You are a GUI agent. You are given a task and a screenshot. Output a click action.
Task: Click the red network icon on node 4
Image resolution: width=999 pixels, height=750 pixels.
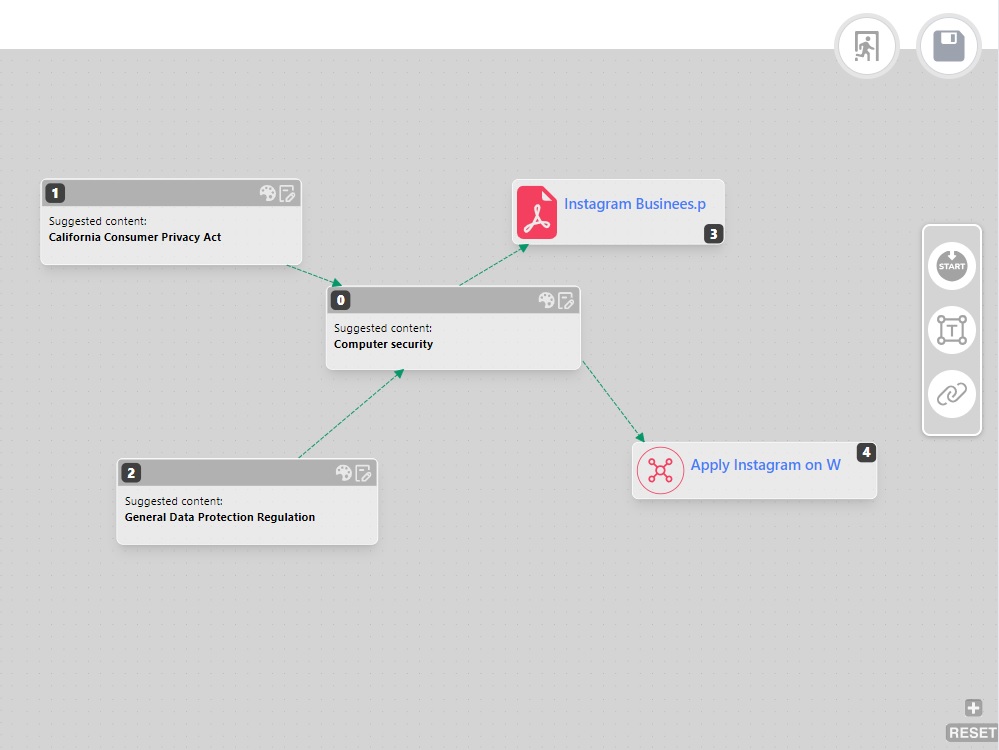coord(660,470)
